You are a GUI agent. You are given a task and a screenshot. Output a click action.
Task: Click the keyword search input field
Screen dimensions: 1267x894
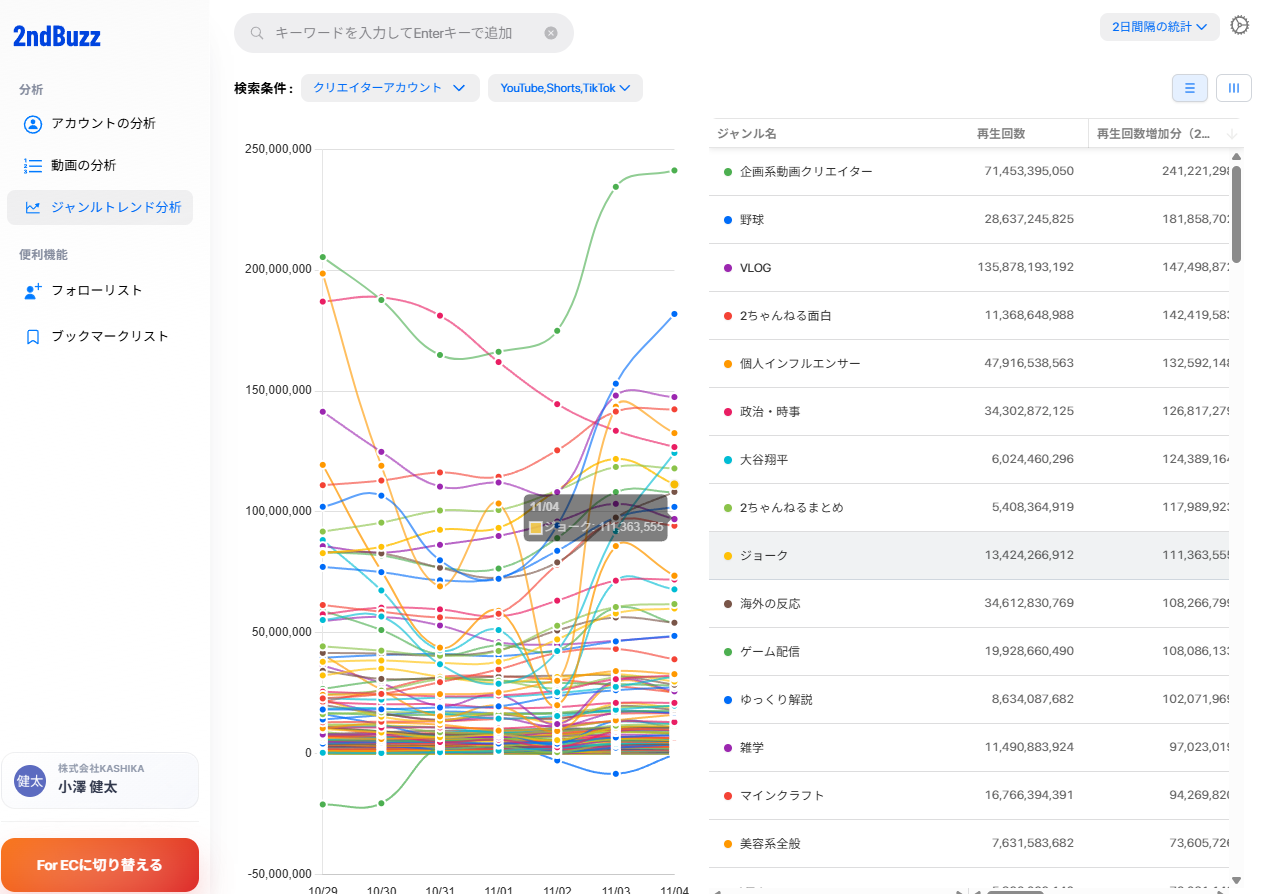point(400,33)
